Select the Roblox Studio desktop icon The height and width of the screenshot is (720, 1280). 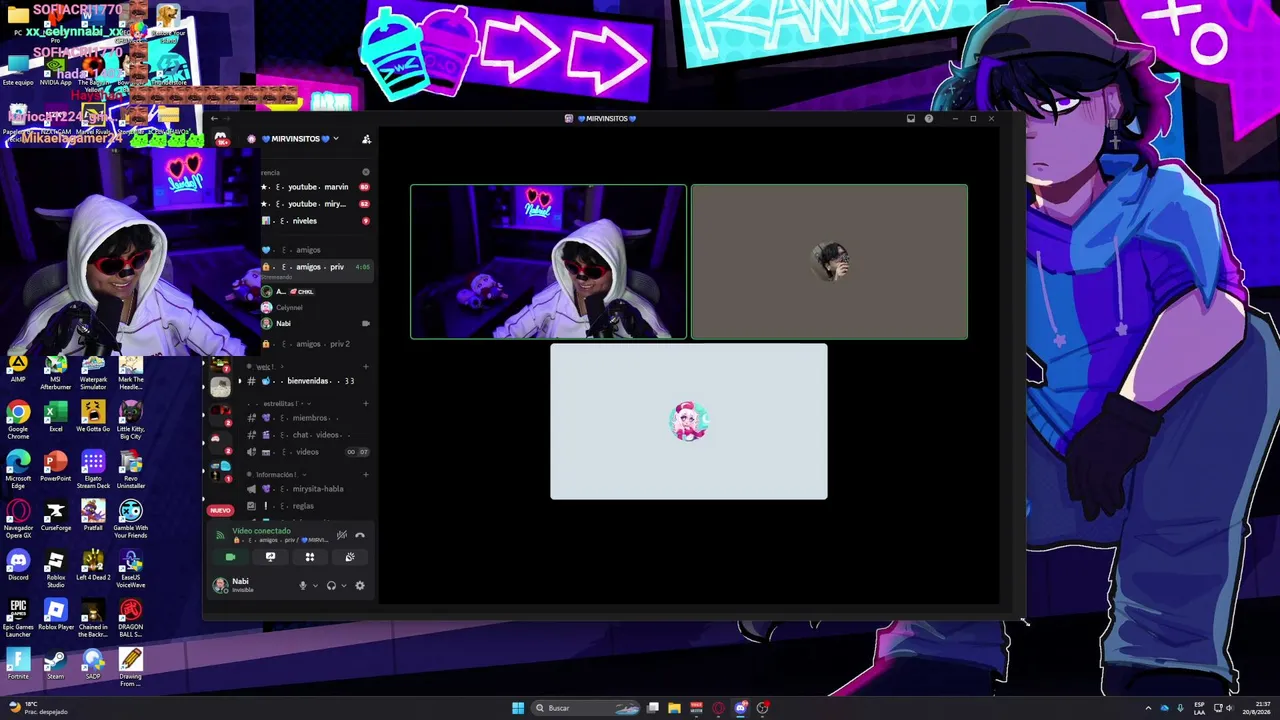coord(56,569)
